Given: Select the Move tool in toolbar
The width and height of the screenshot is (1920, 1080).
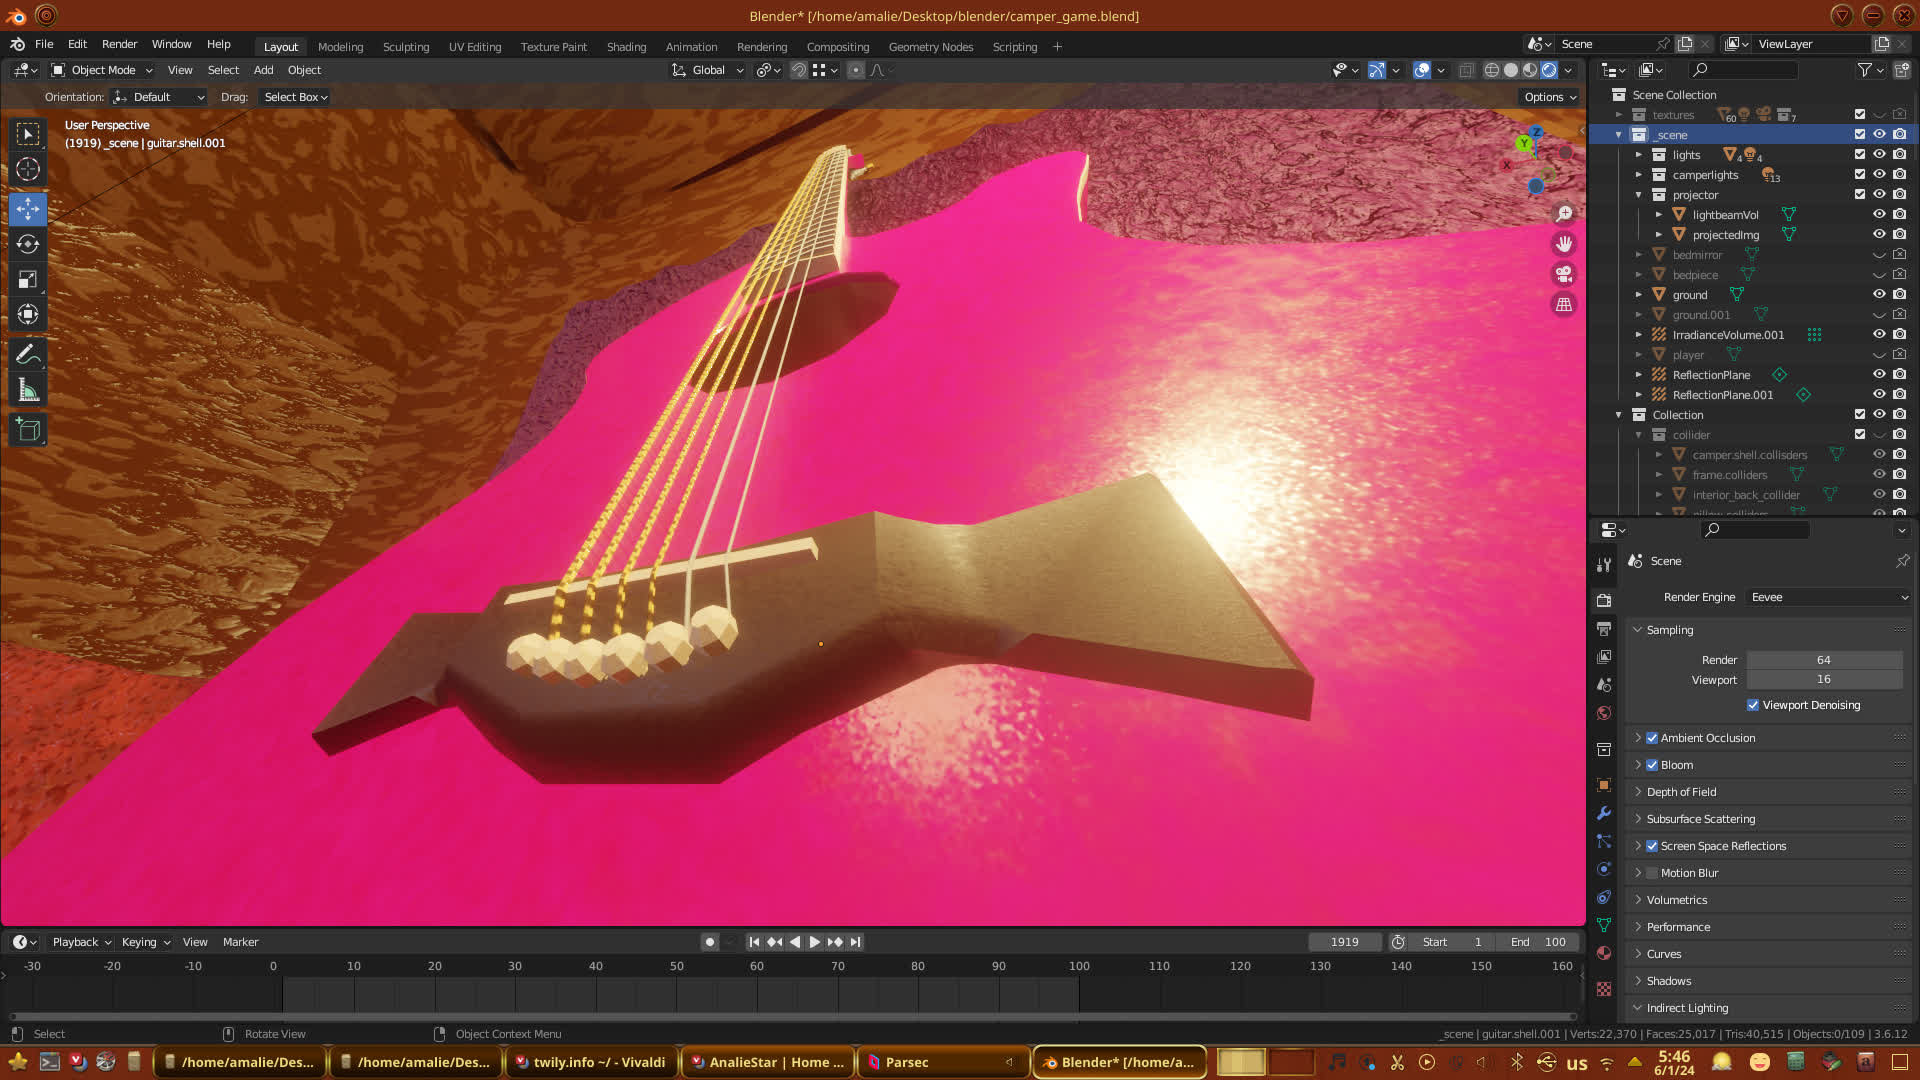Looking at the screenshot, I should point(28,209).
